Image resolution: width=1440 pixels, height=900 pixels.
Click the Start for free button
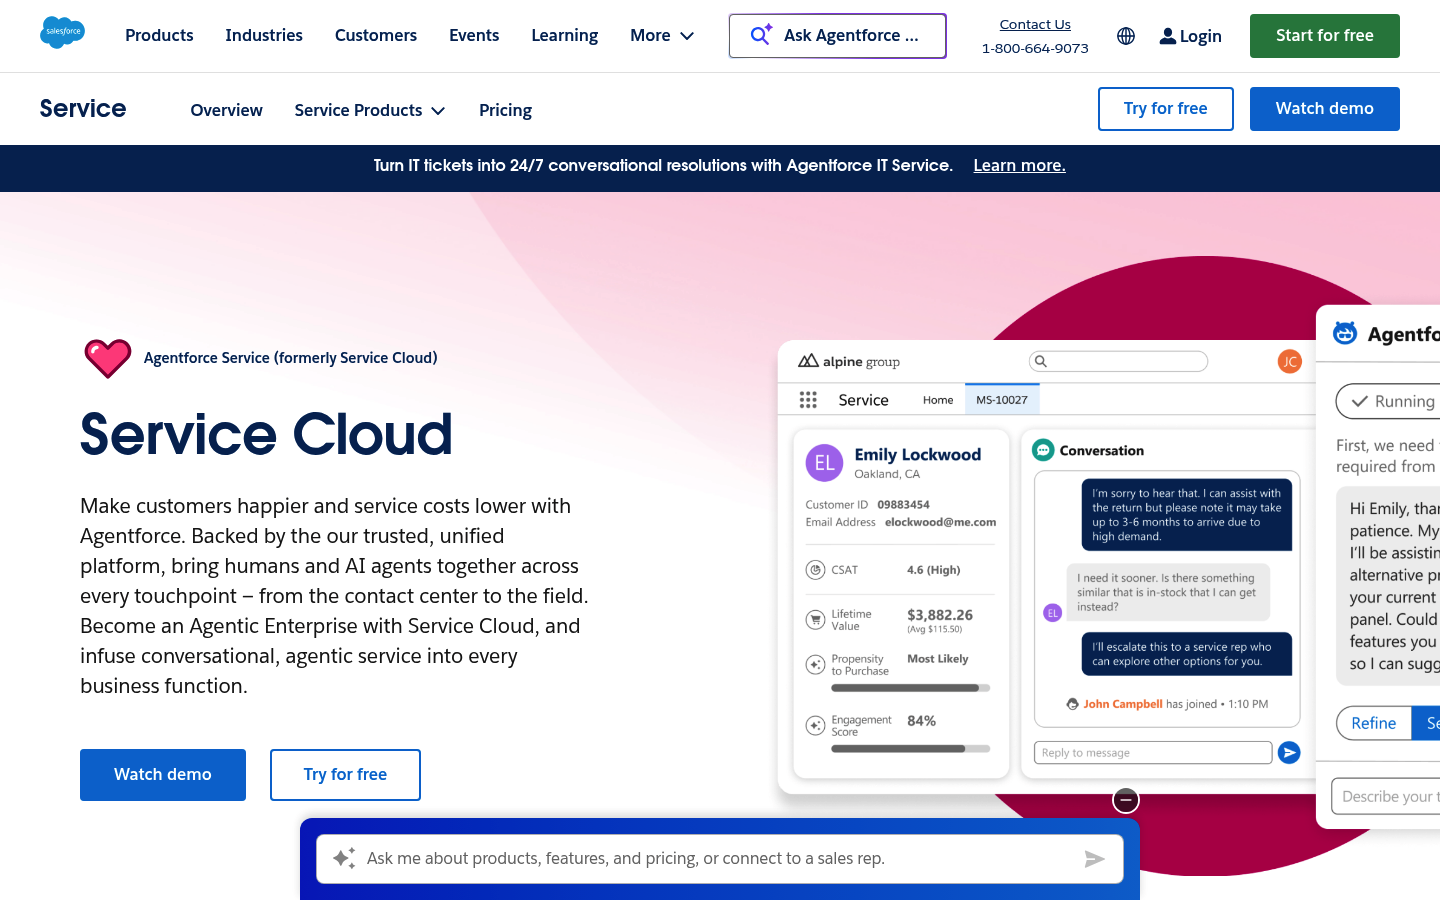[x=1324, y=35]
